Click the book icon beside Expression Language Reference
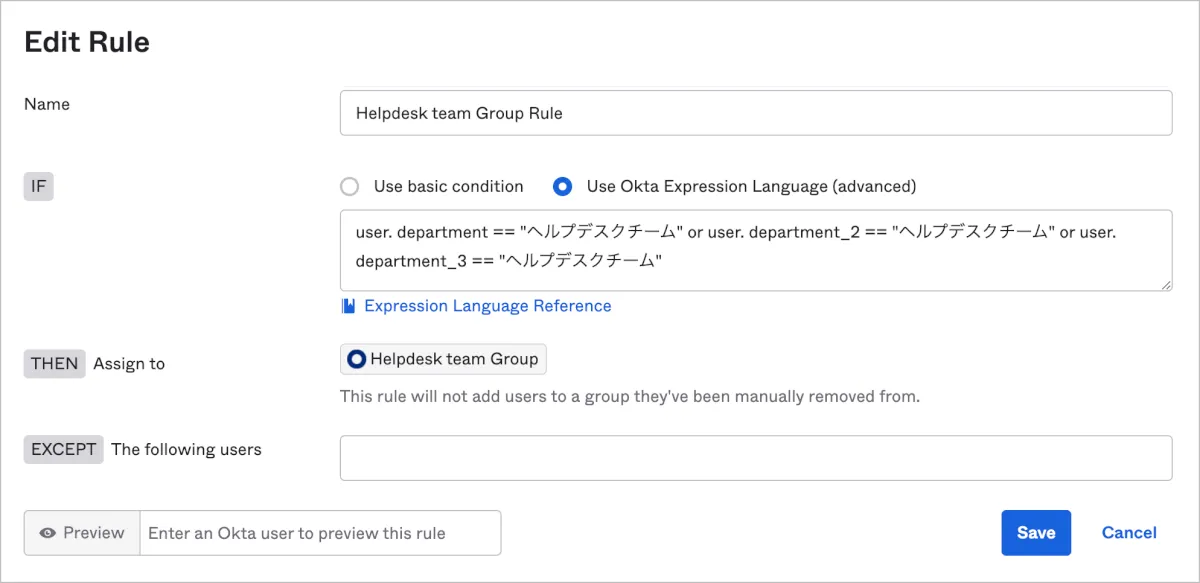This screenshot has width=1200, height=583. 348,306
